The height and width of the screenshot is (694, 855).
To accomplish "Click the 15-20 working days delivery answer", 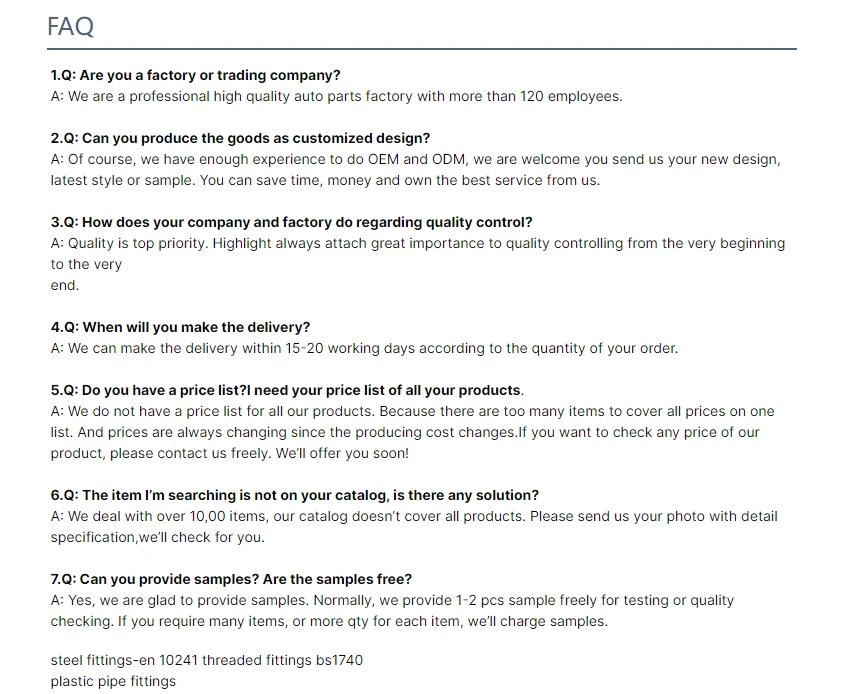I will [x=364, y=348].
